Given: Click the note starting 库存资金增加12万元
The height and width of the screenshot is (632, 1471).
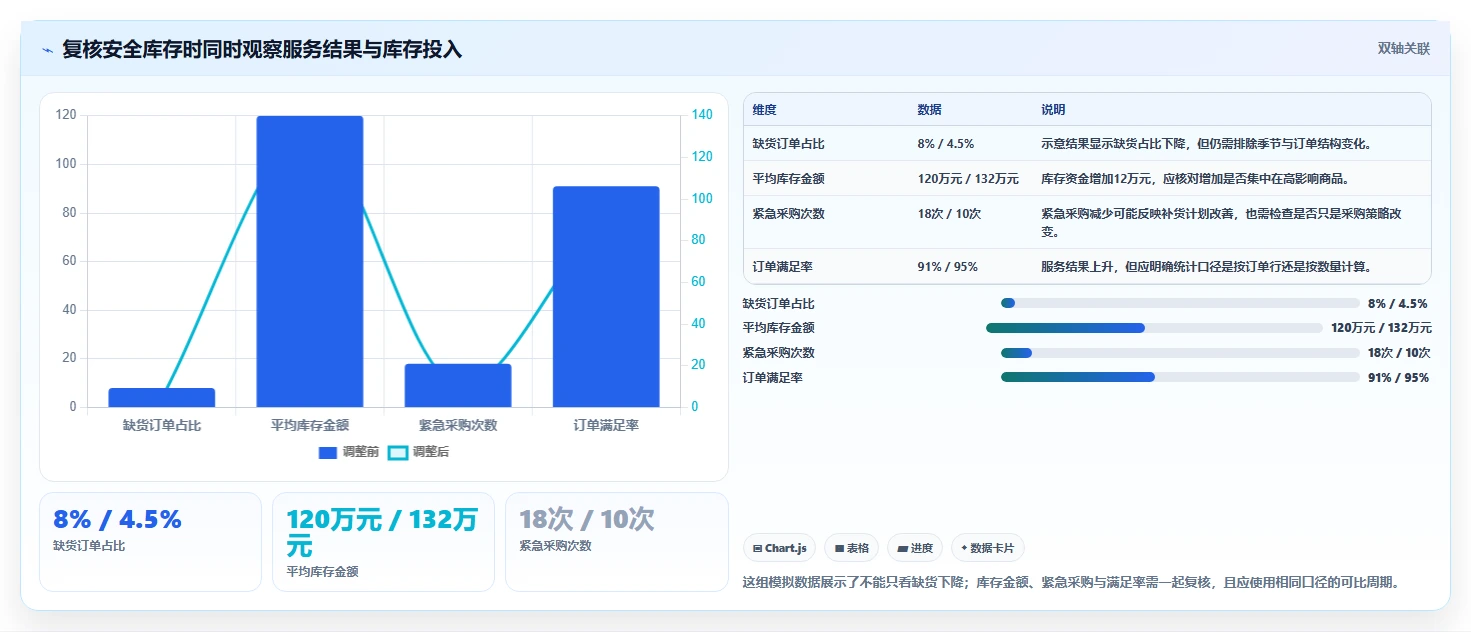Looking at the screenshot, I should coord(1196,179).
